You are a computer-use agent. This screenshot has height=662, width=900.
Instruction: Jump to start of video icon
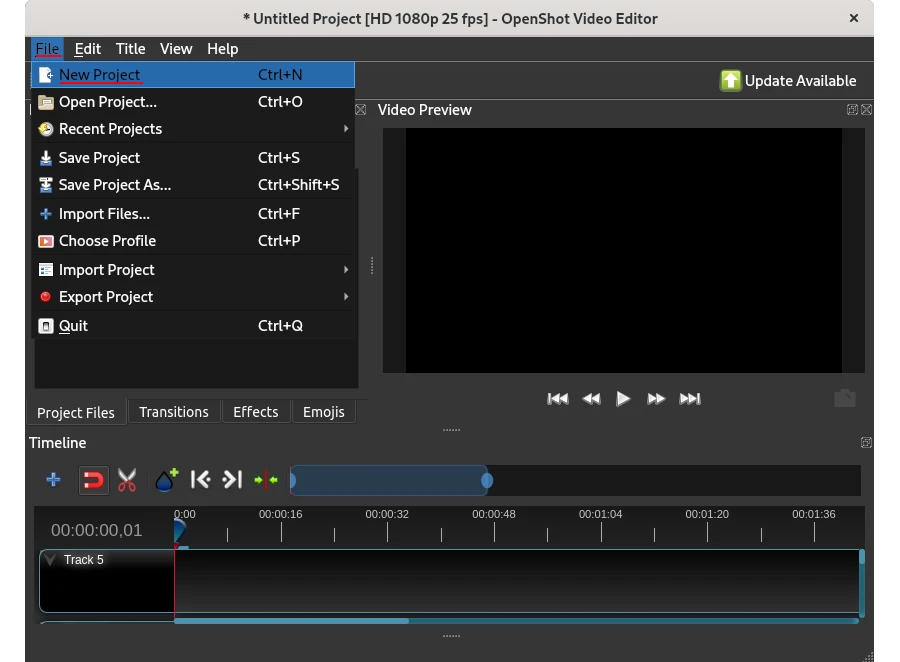[558, 399]
